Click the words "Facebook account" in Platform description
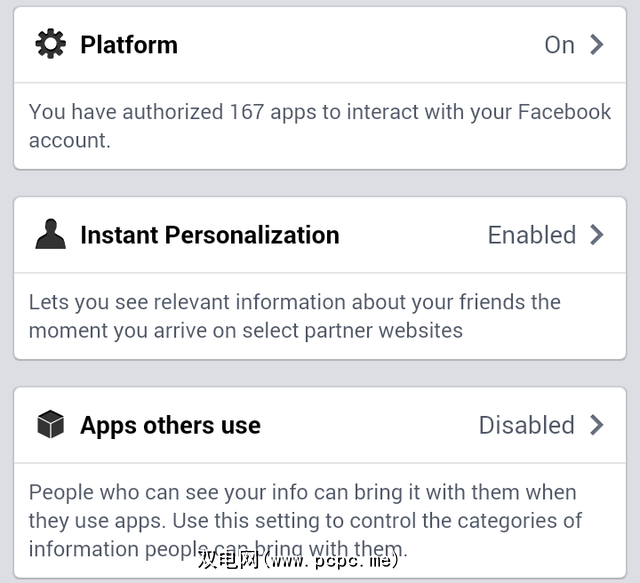 pyautogui.click(x=563, y=112)
